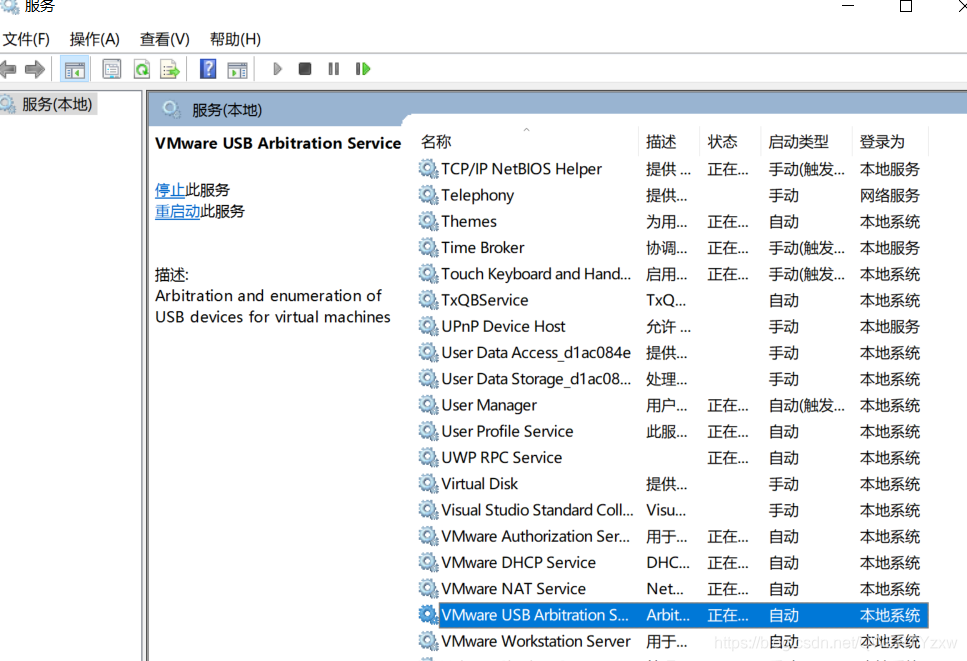Click the Export List toolbar icon

click(x=170, y=69)
